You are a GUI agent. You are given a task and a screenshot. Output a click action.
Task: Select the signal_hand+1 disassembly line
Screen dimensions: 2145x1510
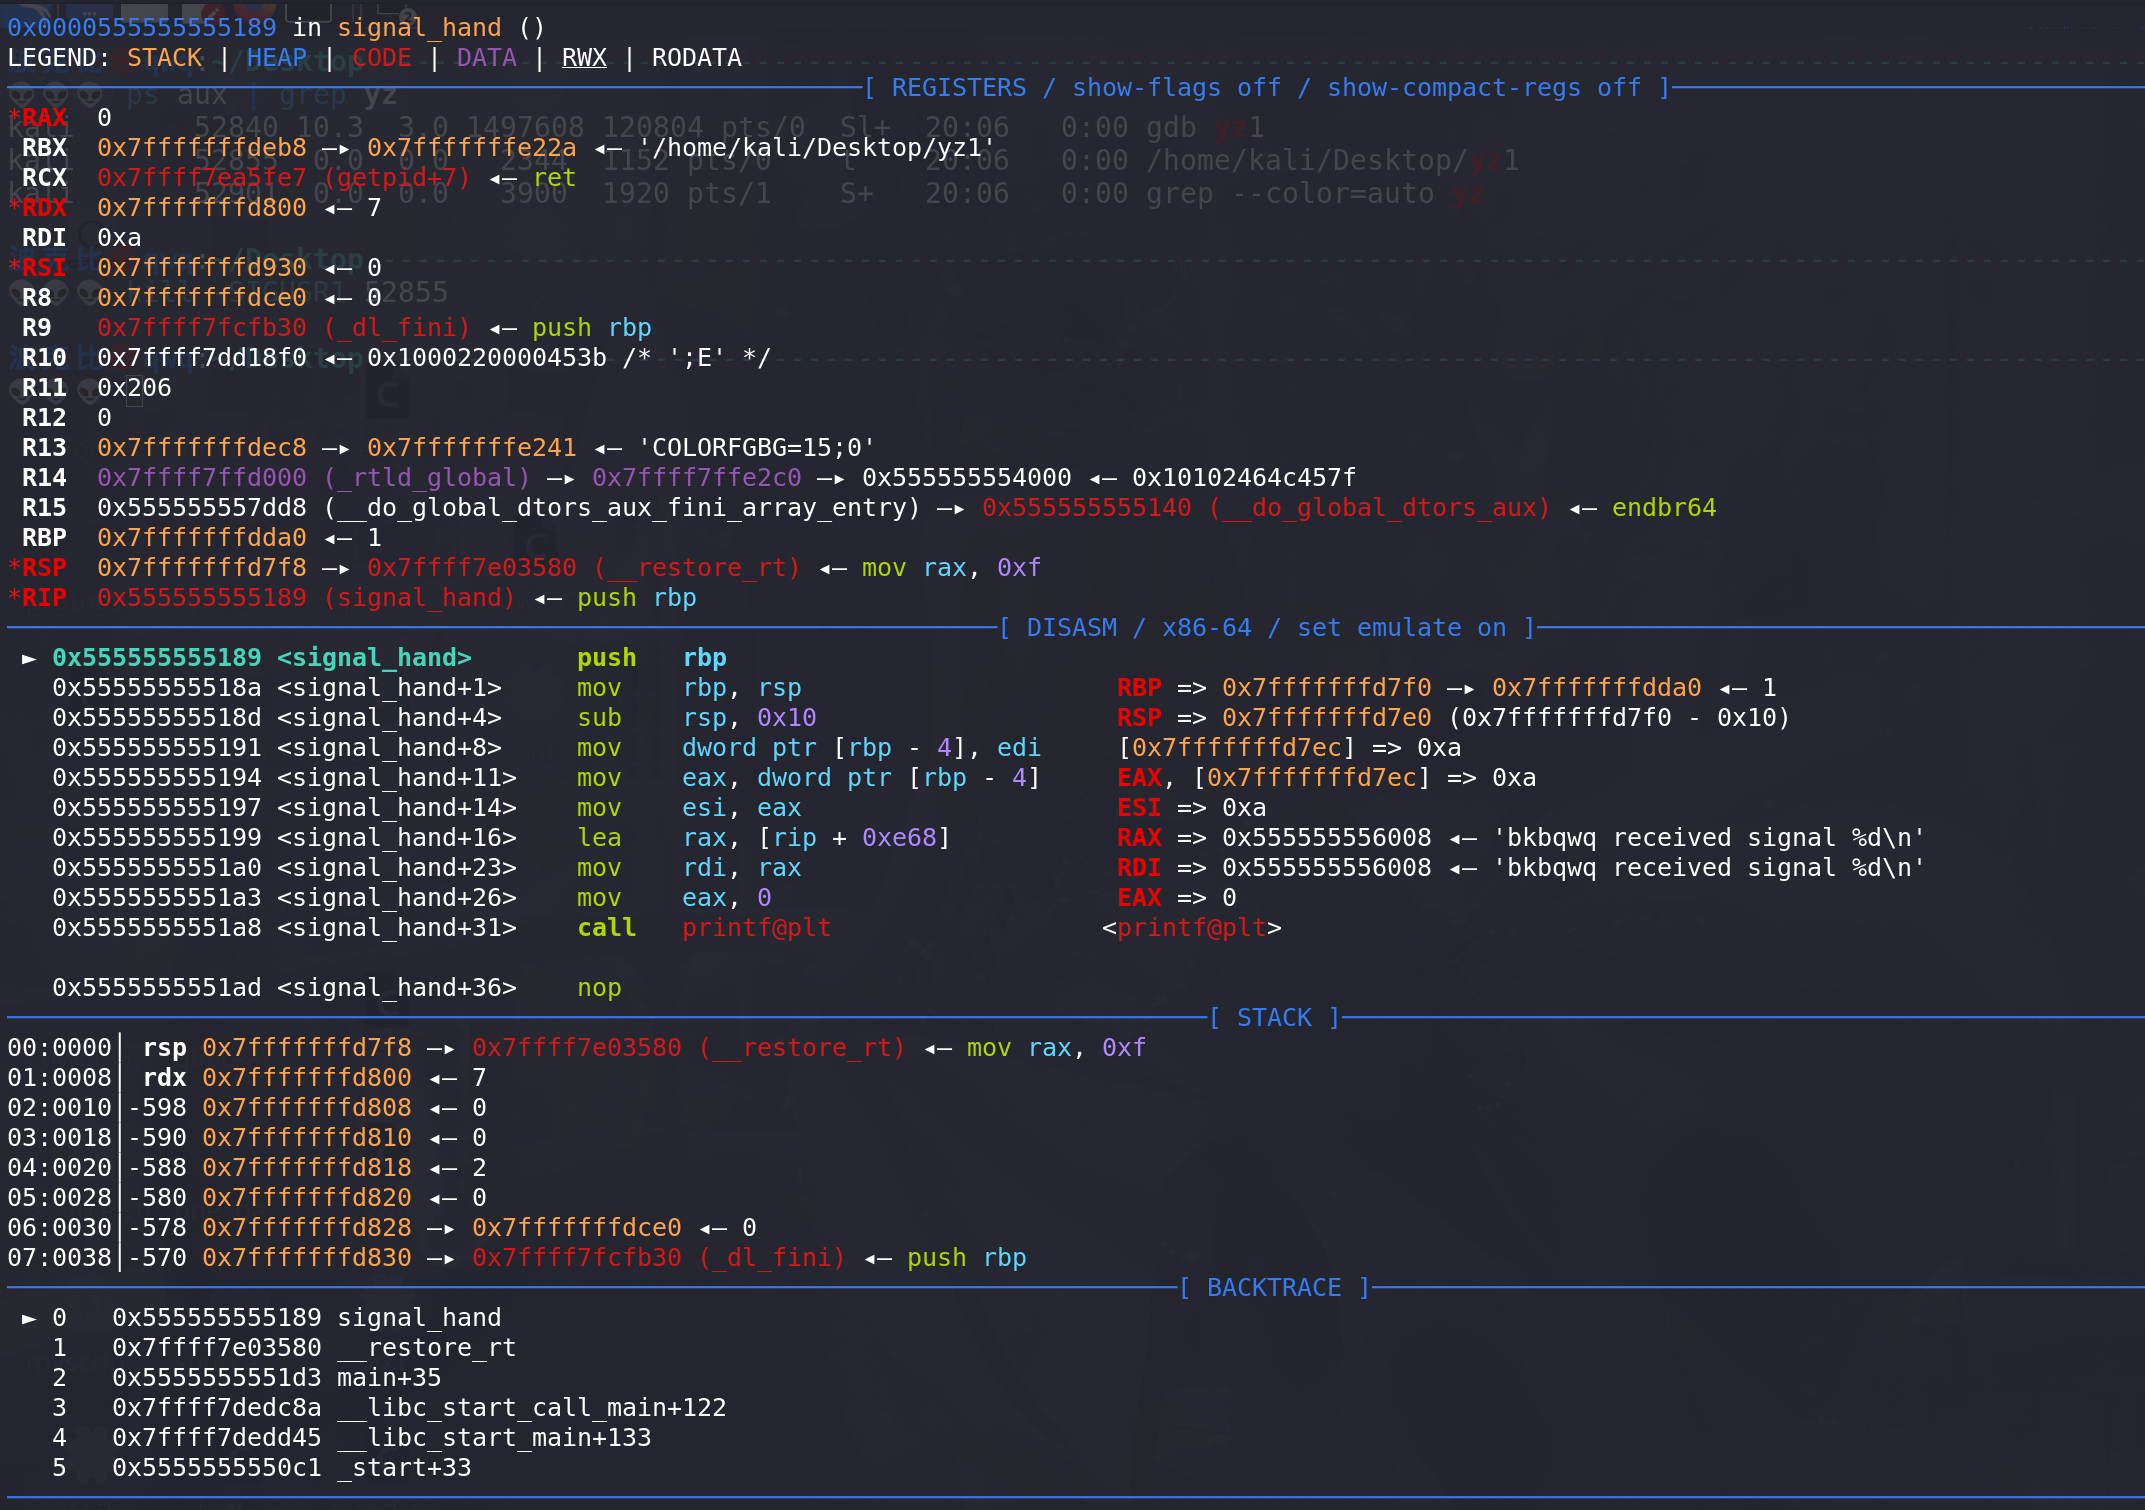point(427,688)
